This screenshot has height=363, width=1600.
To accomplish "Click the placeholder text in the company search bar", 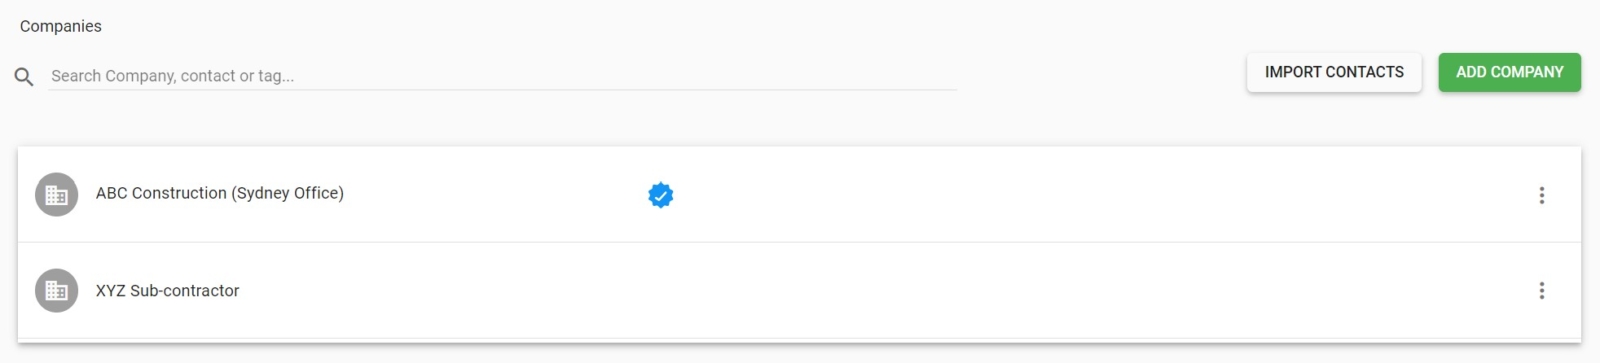I will (173, 76).
